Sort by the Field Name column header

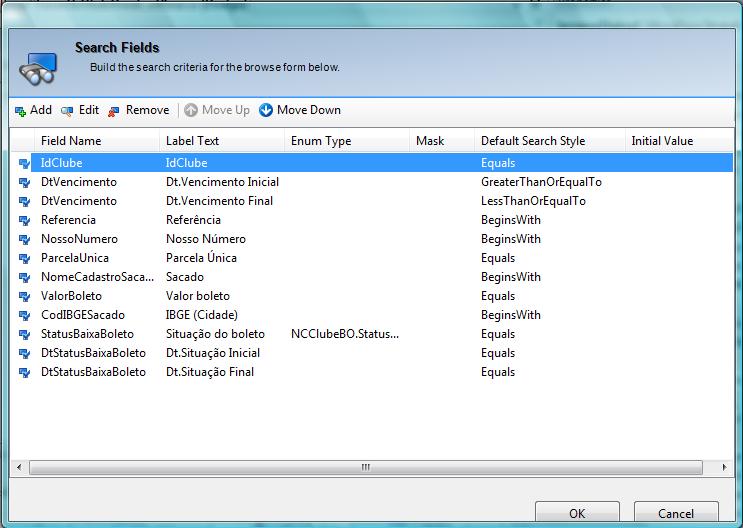(x=71, y=141)
